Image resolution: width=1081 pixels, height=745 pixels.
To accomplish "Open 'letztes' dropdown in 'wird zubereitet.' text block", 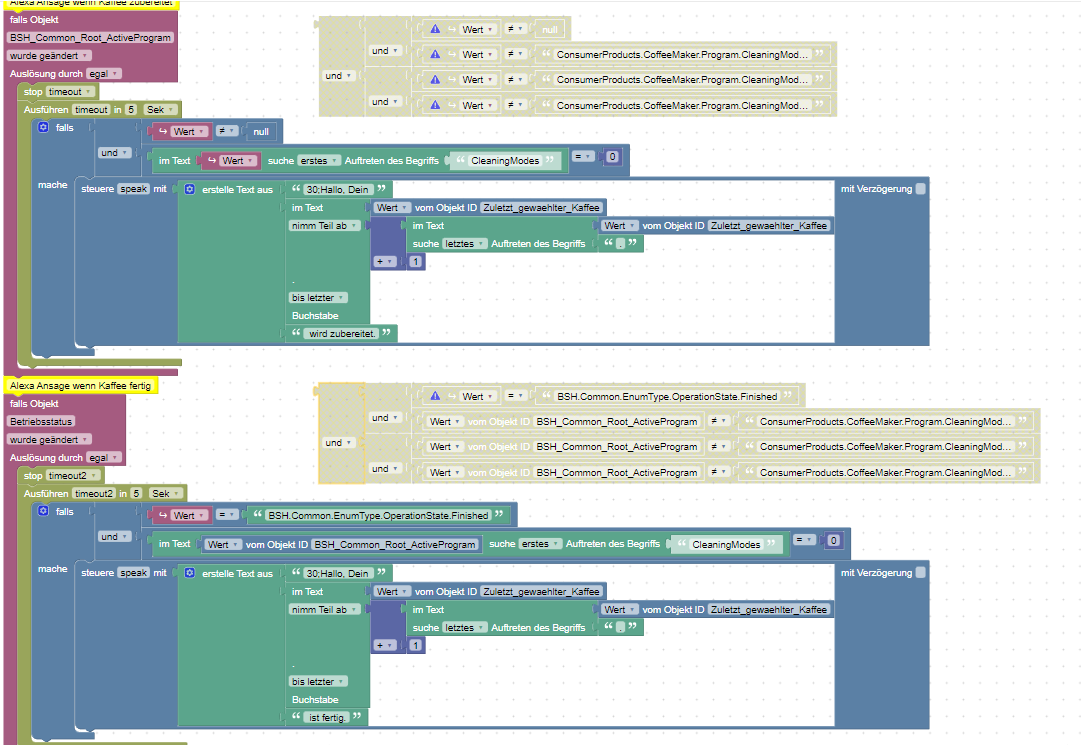I will click(464, 243).
